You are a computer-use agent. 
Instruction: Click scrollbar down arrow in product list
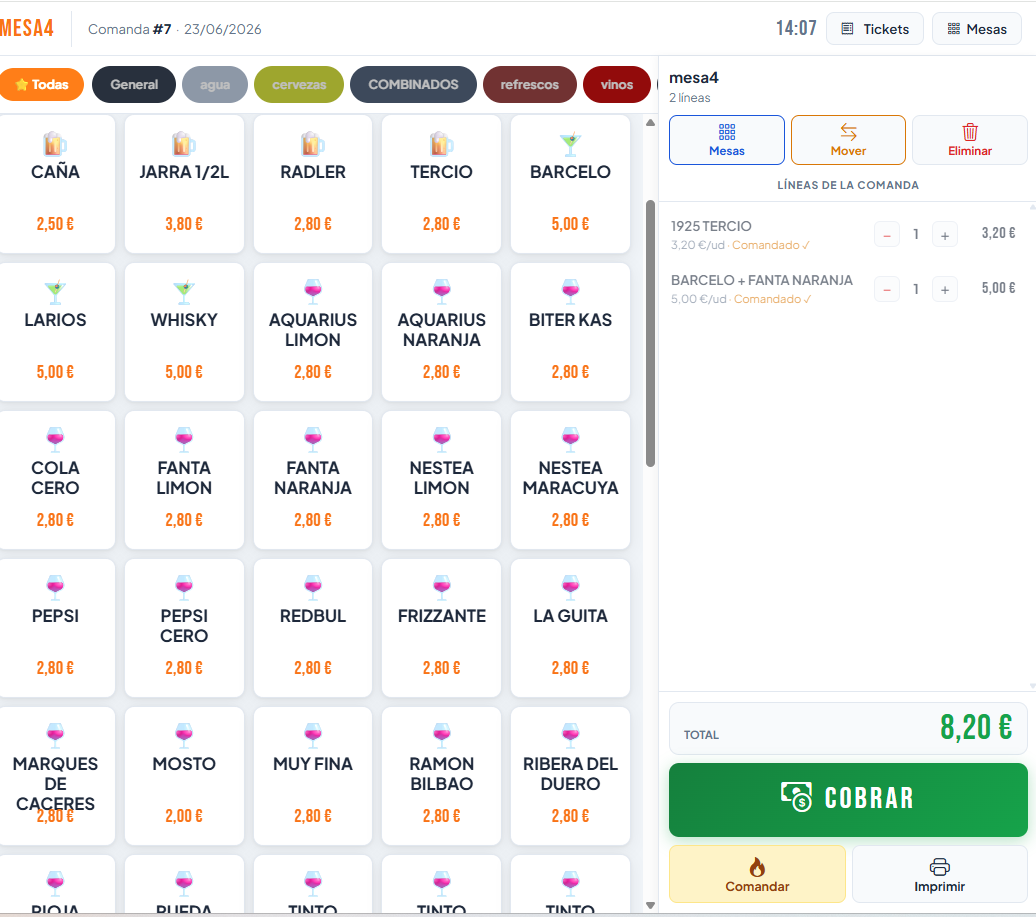point(650,905)
